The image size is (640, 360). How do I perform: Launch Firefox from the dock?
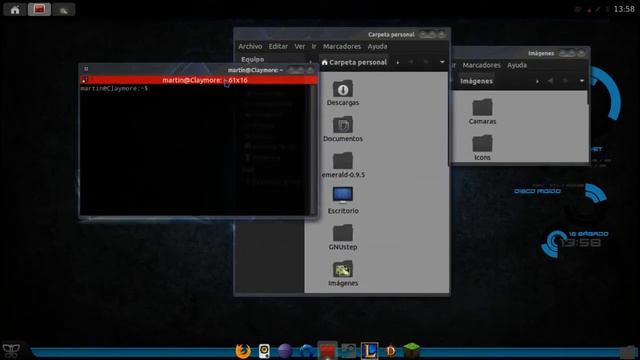pyautogui.click(x=243, y=351)
